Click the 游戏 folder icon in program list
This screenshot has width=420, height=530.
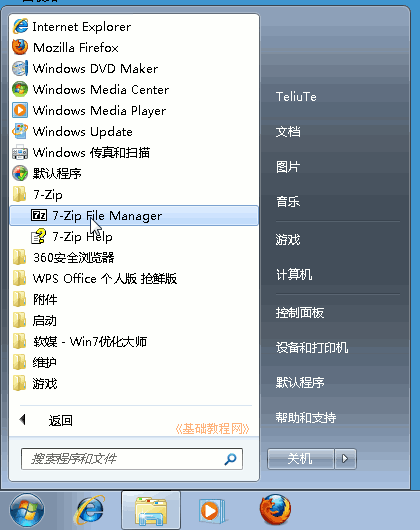[x=19, y=383]
